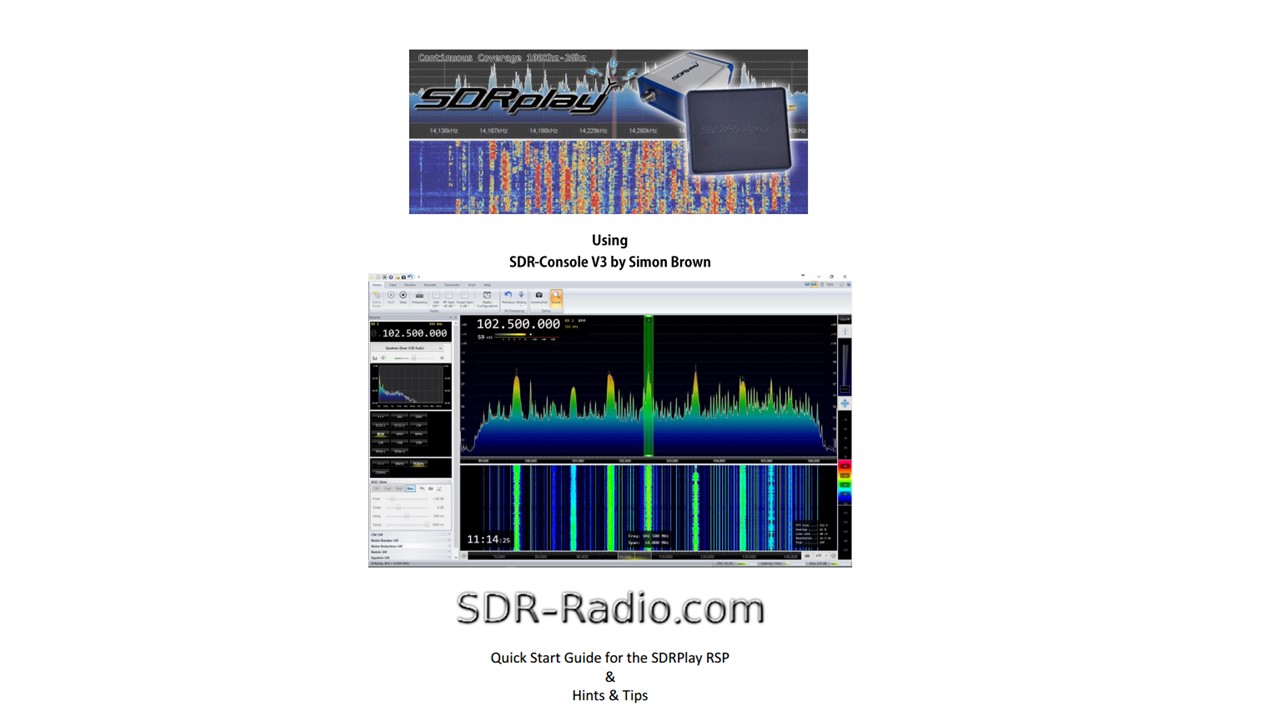Viewport: 1280px width, 720px height.
Task: Switch to the Home ribbon tab
Action: [377, 285]
